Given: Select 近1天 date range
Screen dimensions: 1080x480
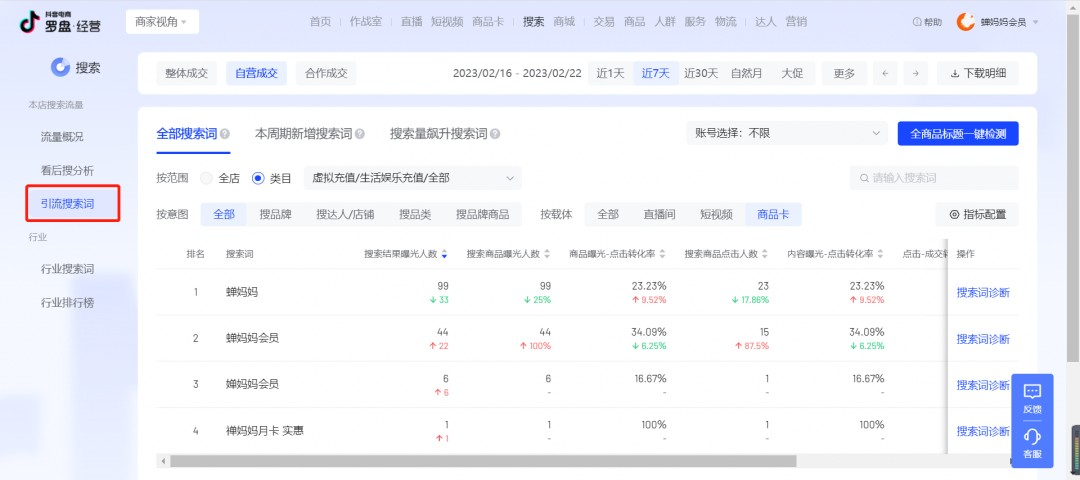Looking at the screenshot, I should (610, 74).
